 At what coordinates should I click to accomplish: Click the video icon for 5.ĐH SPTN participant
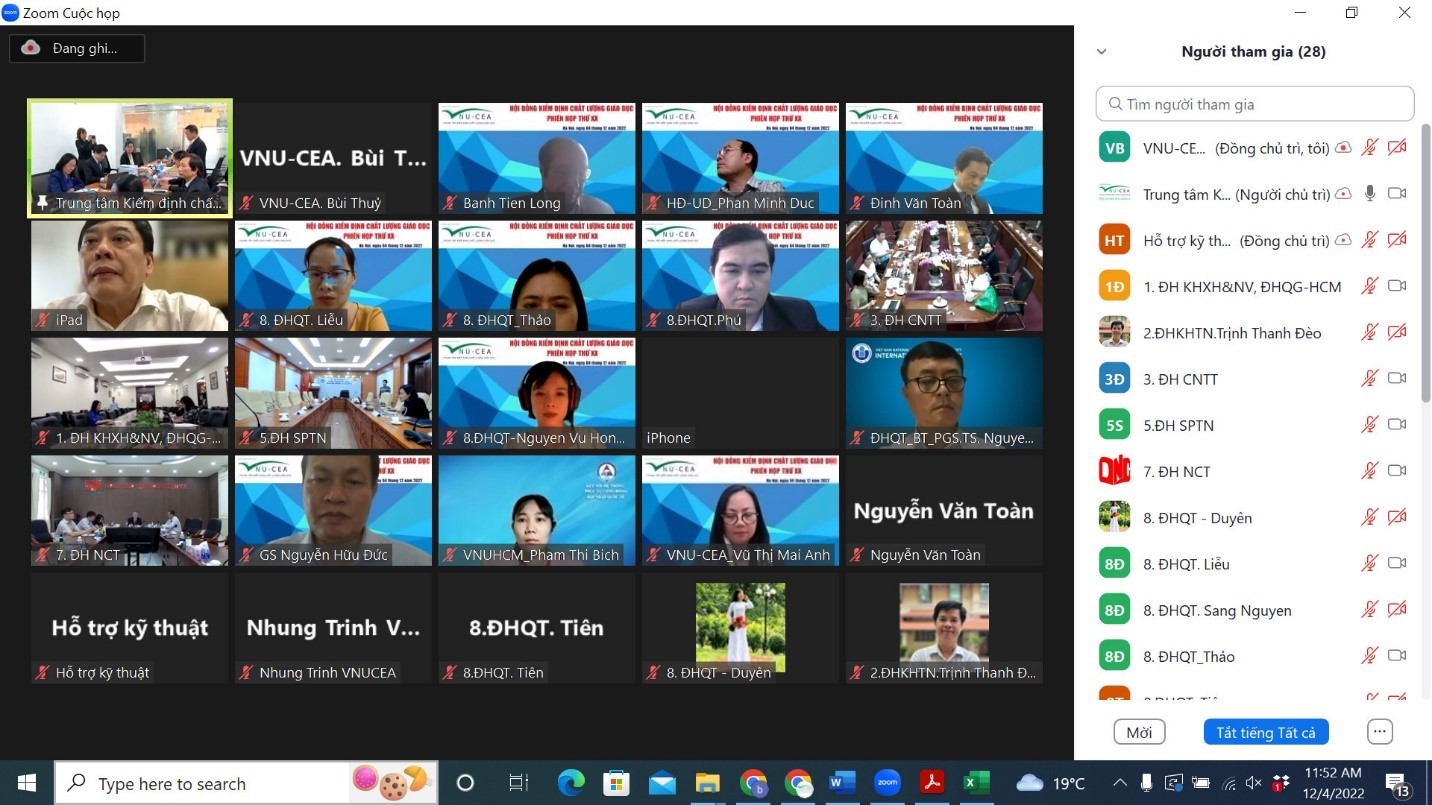point(1397,425)
